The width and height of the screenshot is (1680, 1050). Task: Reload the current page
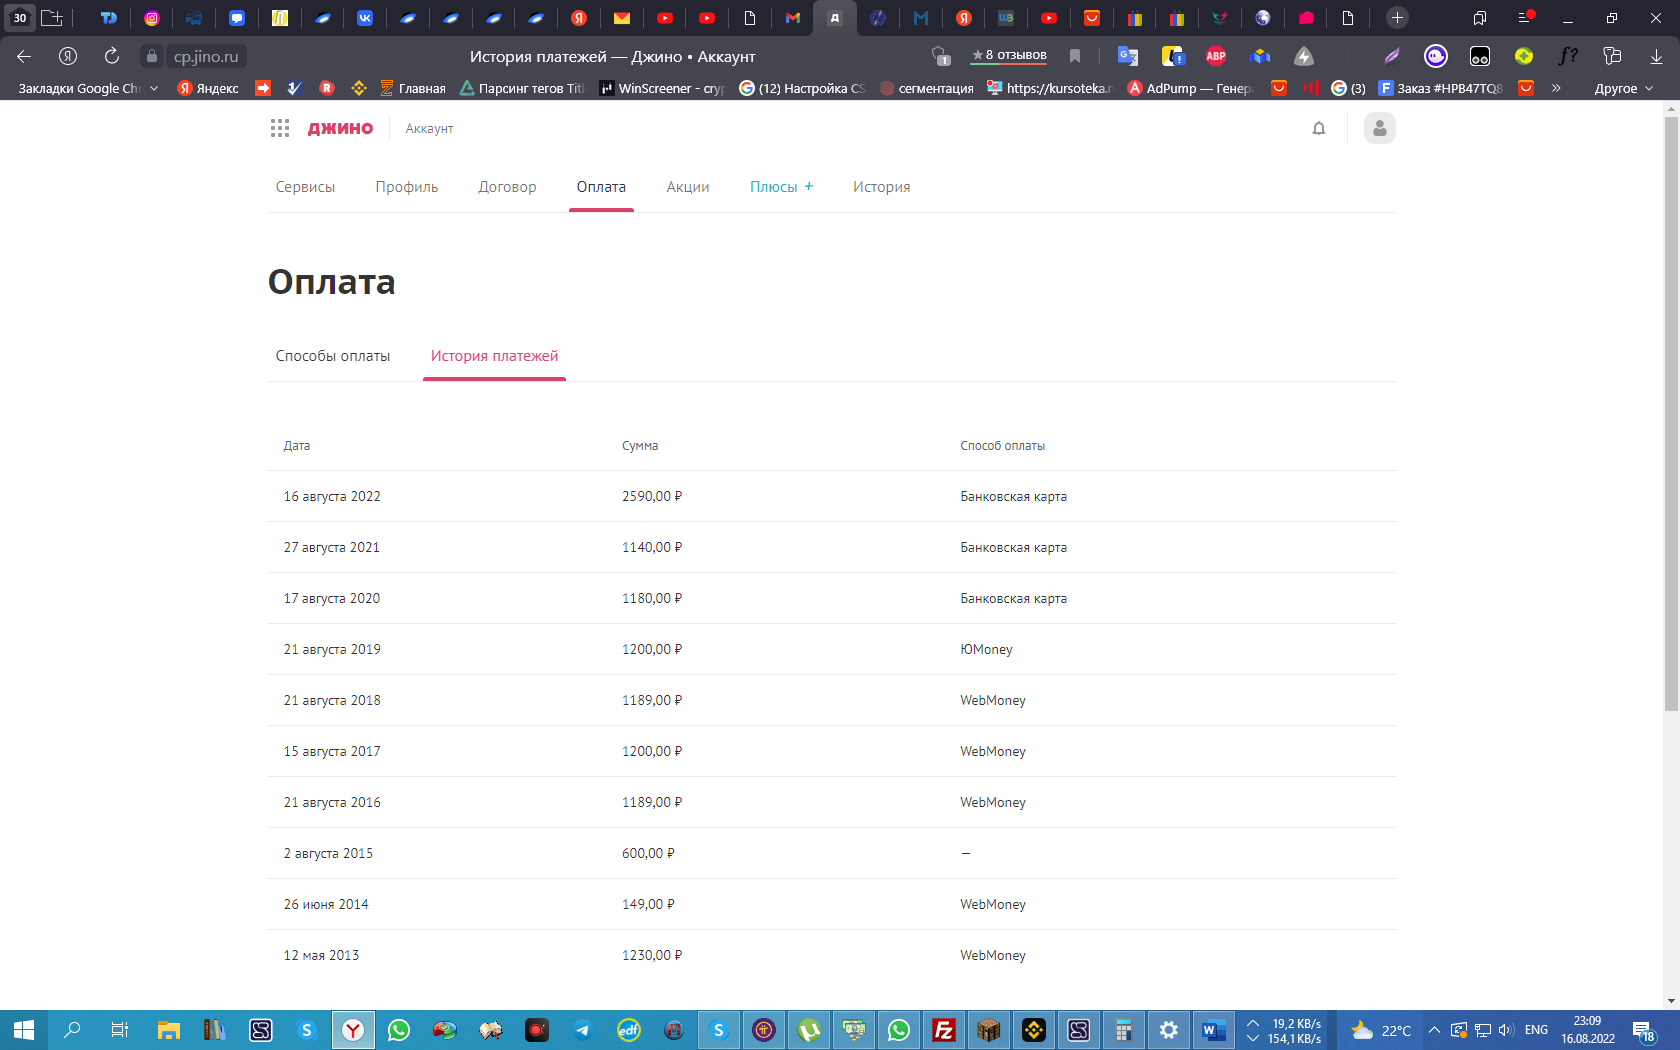[112, 56]
